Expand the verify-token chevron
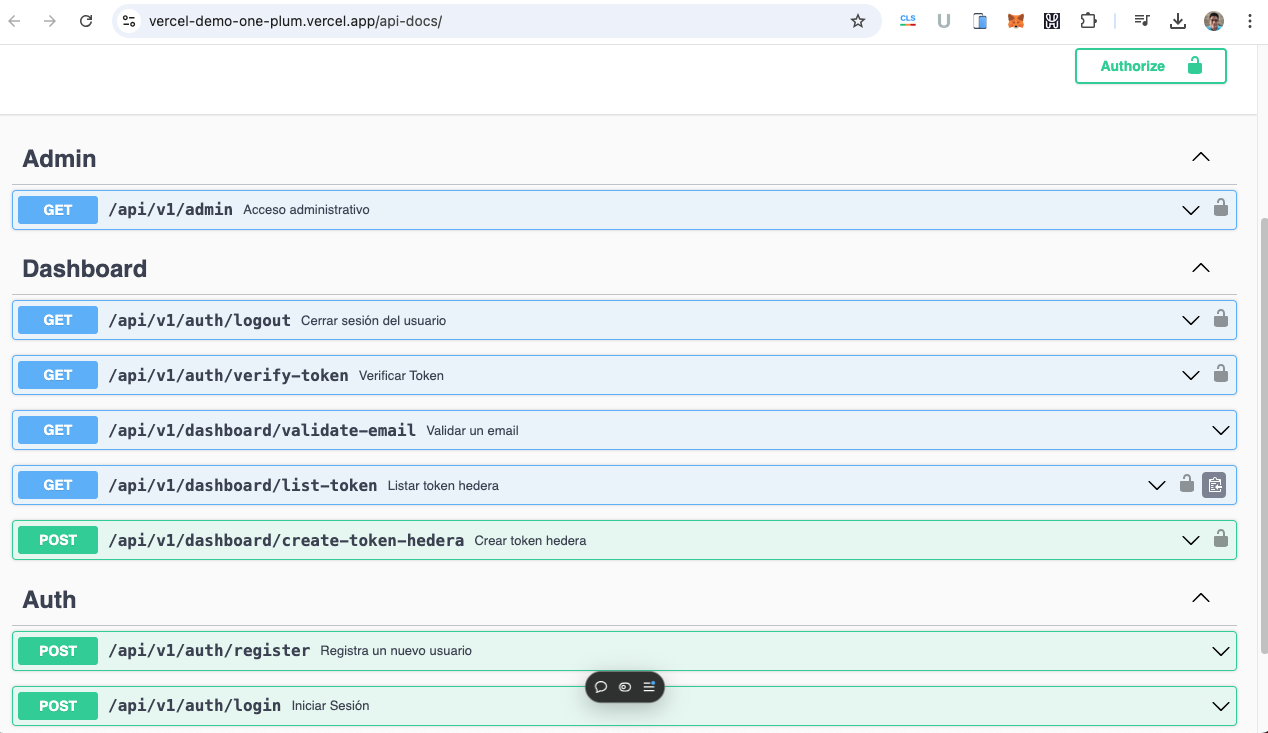 [x=1191, y=375]
